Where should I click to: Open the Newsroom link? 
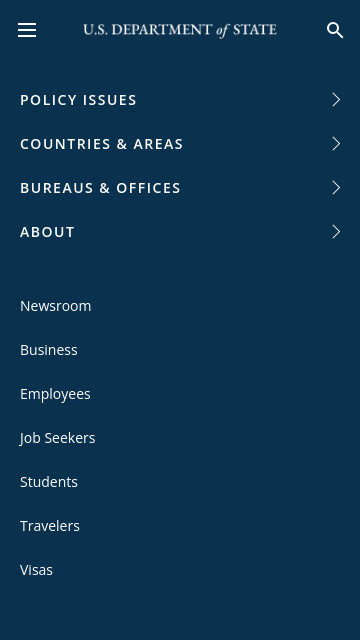(x=56, y=306)
